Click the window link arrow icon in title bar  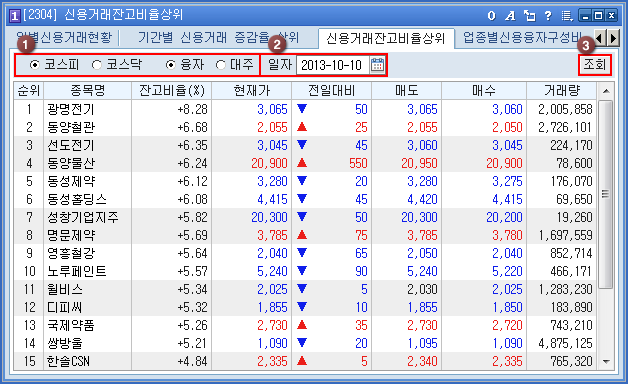(x=529, y=16)
